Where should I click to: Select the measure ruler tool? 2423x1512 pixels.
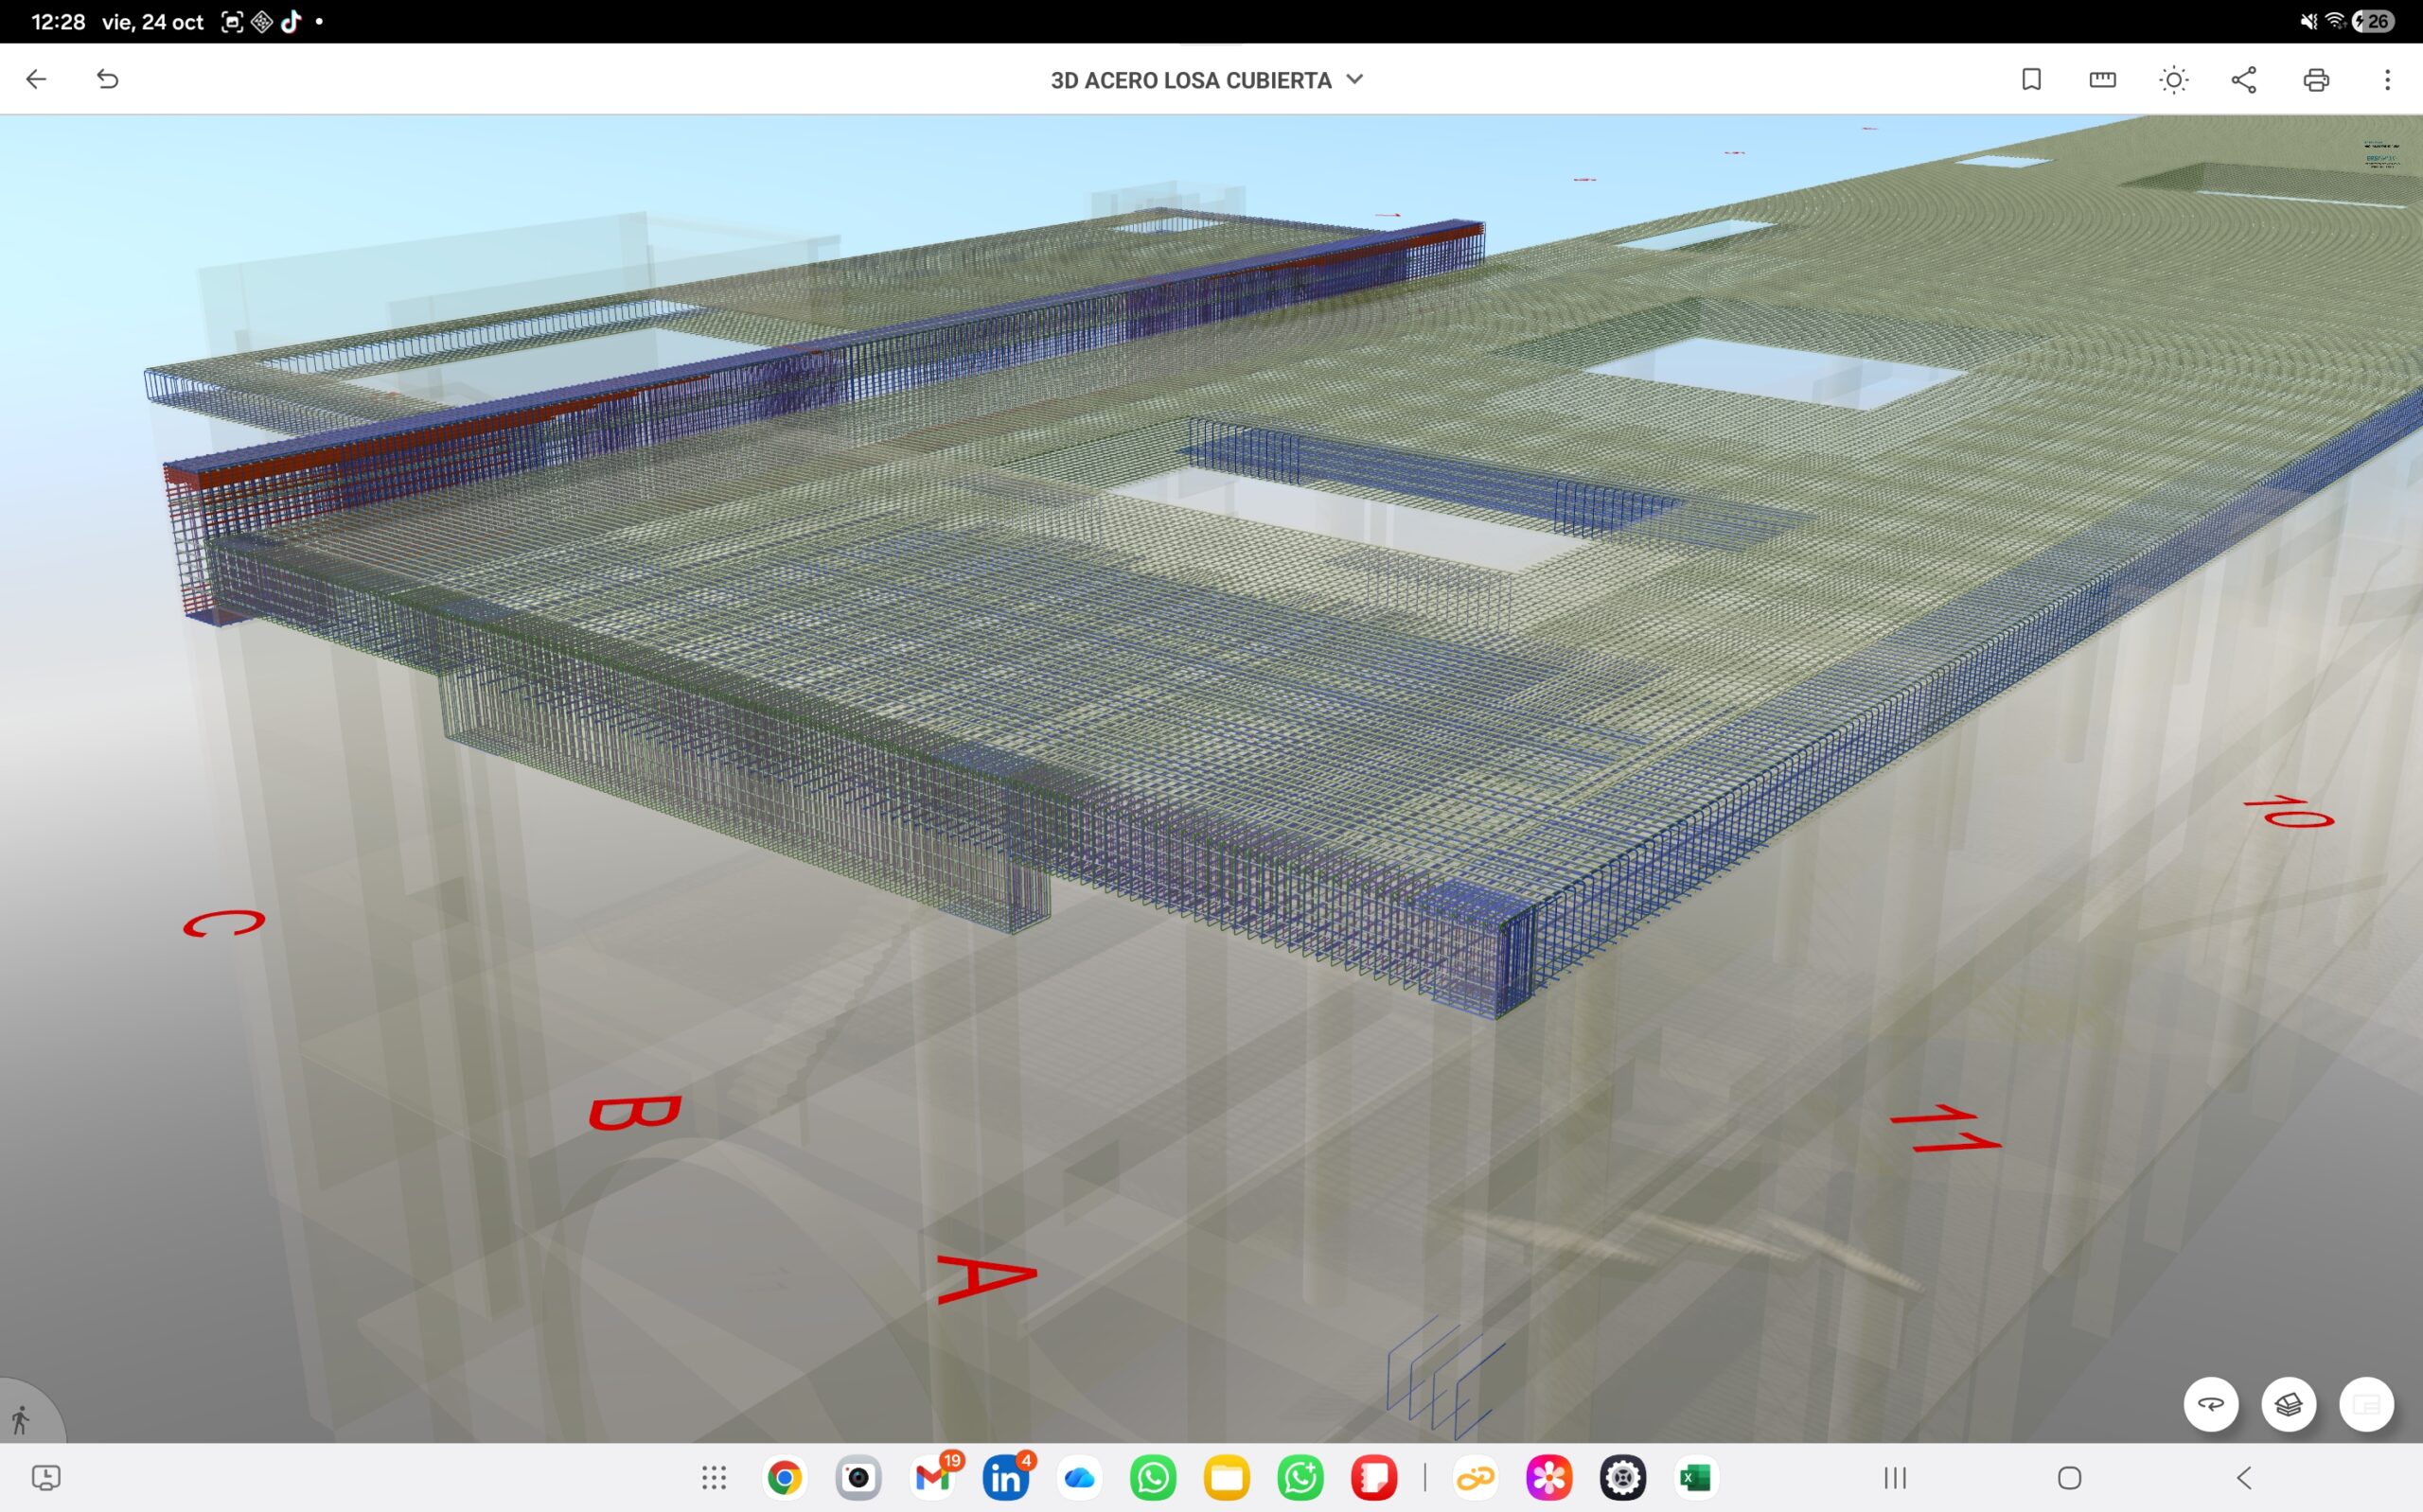tap(2102, 80)
